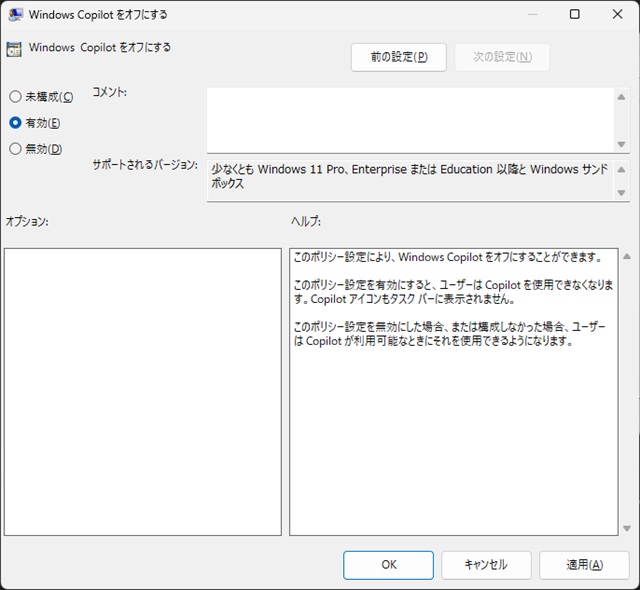640x590 pixels.
Task: Click inside the コメント text box
Action: pyautogui.click(x=410, y=120)
